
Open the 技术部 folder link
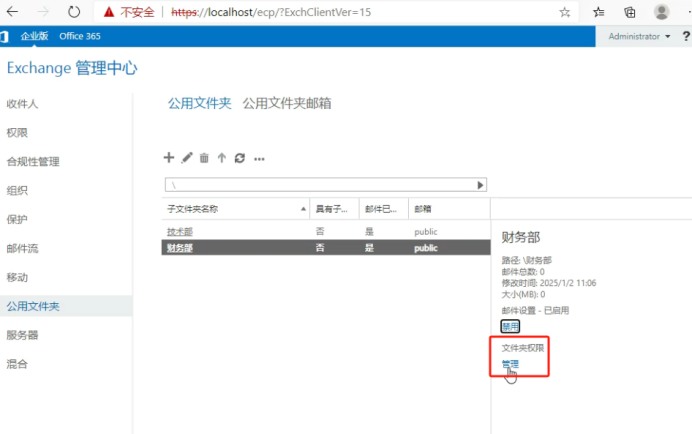pos(180,232)
